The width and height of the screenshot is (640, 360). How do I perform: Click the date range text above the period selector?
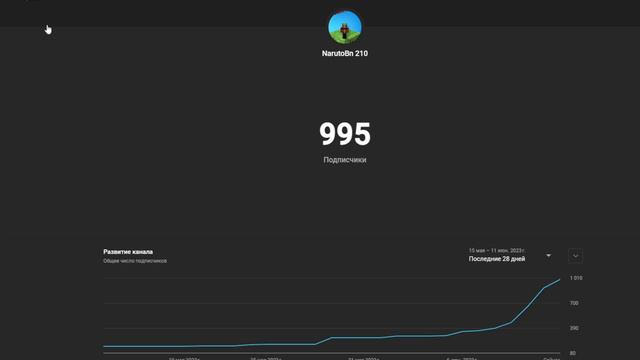[x=497, y=250]
